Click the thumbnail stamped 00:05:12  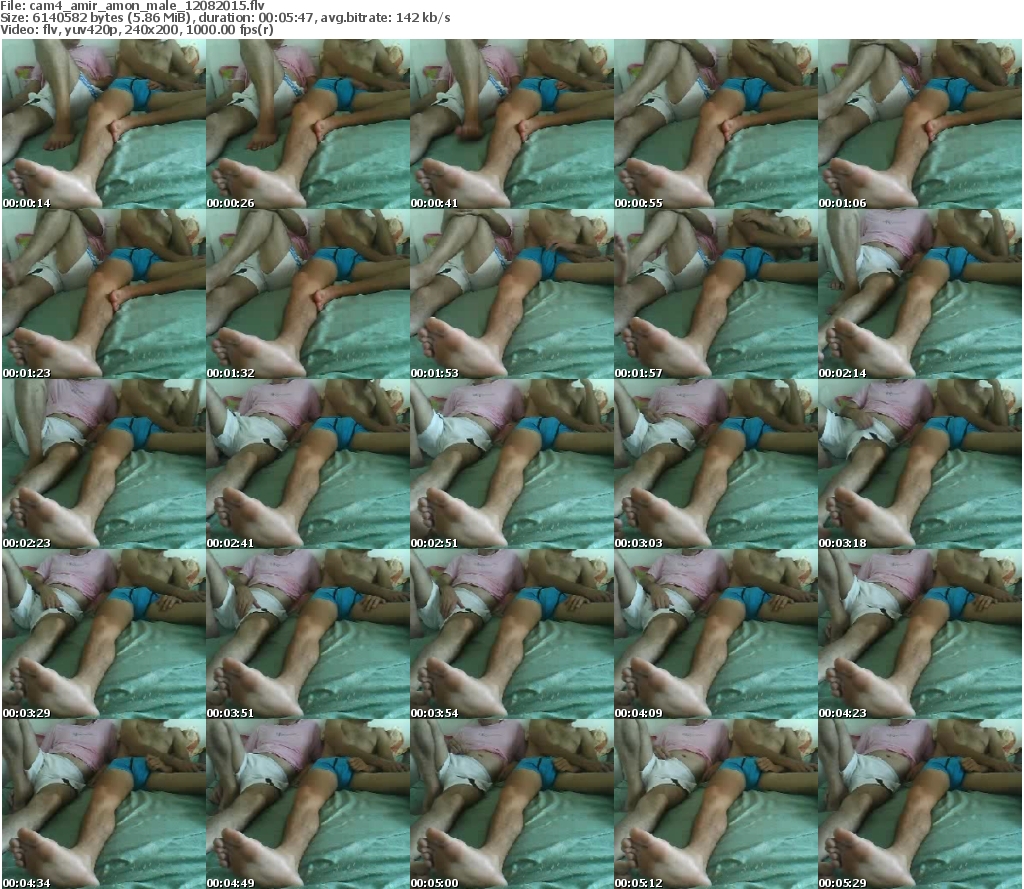[x=716, y=804]
